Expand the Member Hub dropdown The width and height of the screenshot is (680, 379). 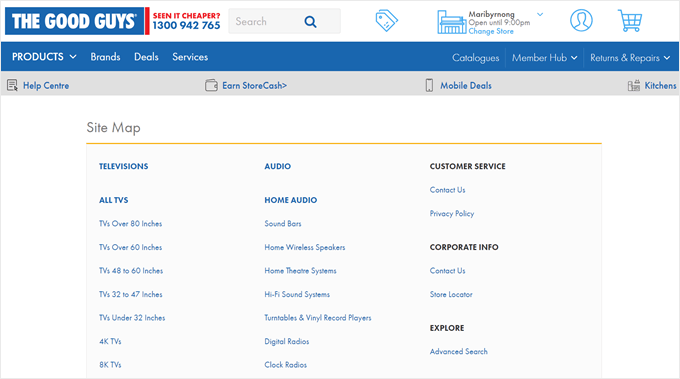[x=545, y=58]
